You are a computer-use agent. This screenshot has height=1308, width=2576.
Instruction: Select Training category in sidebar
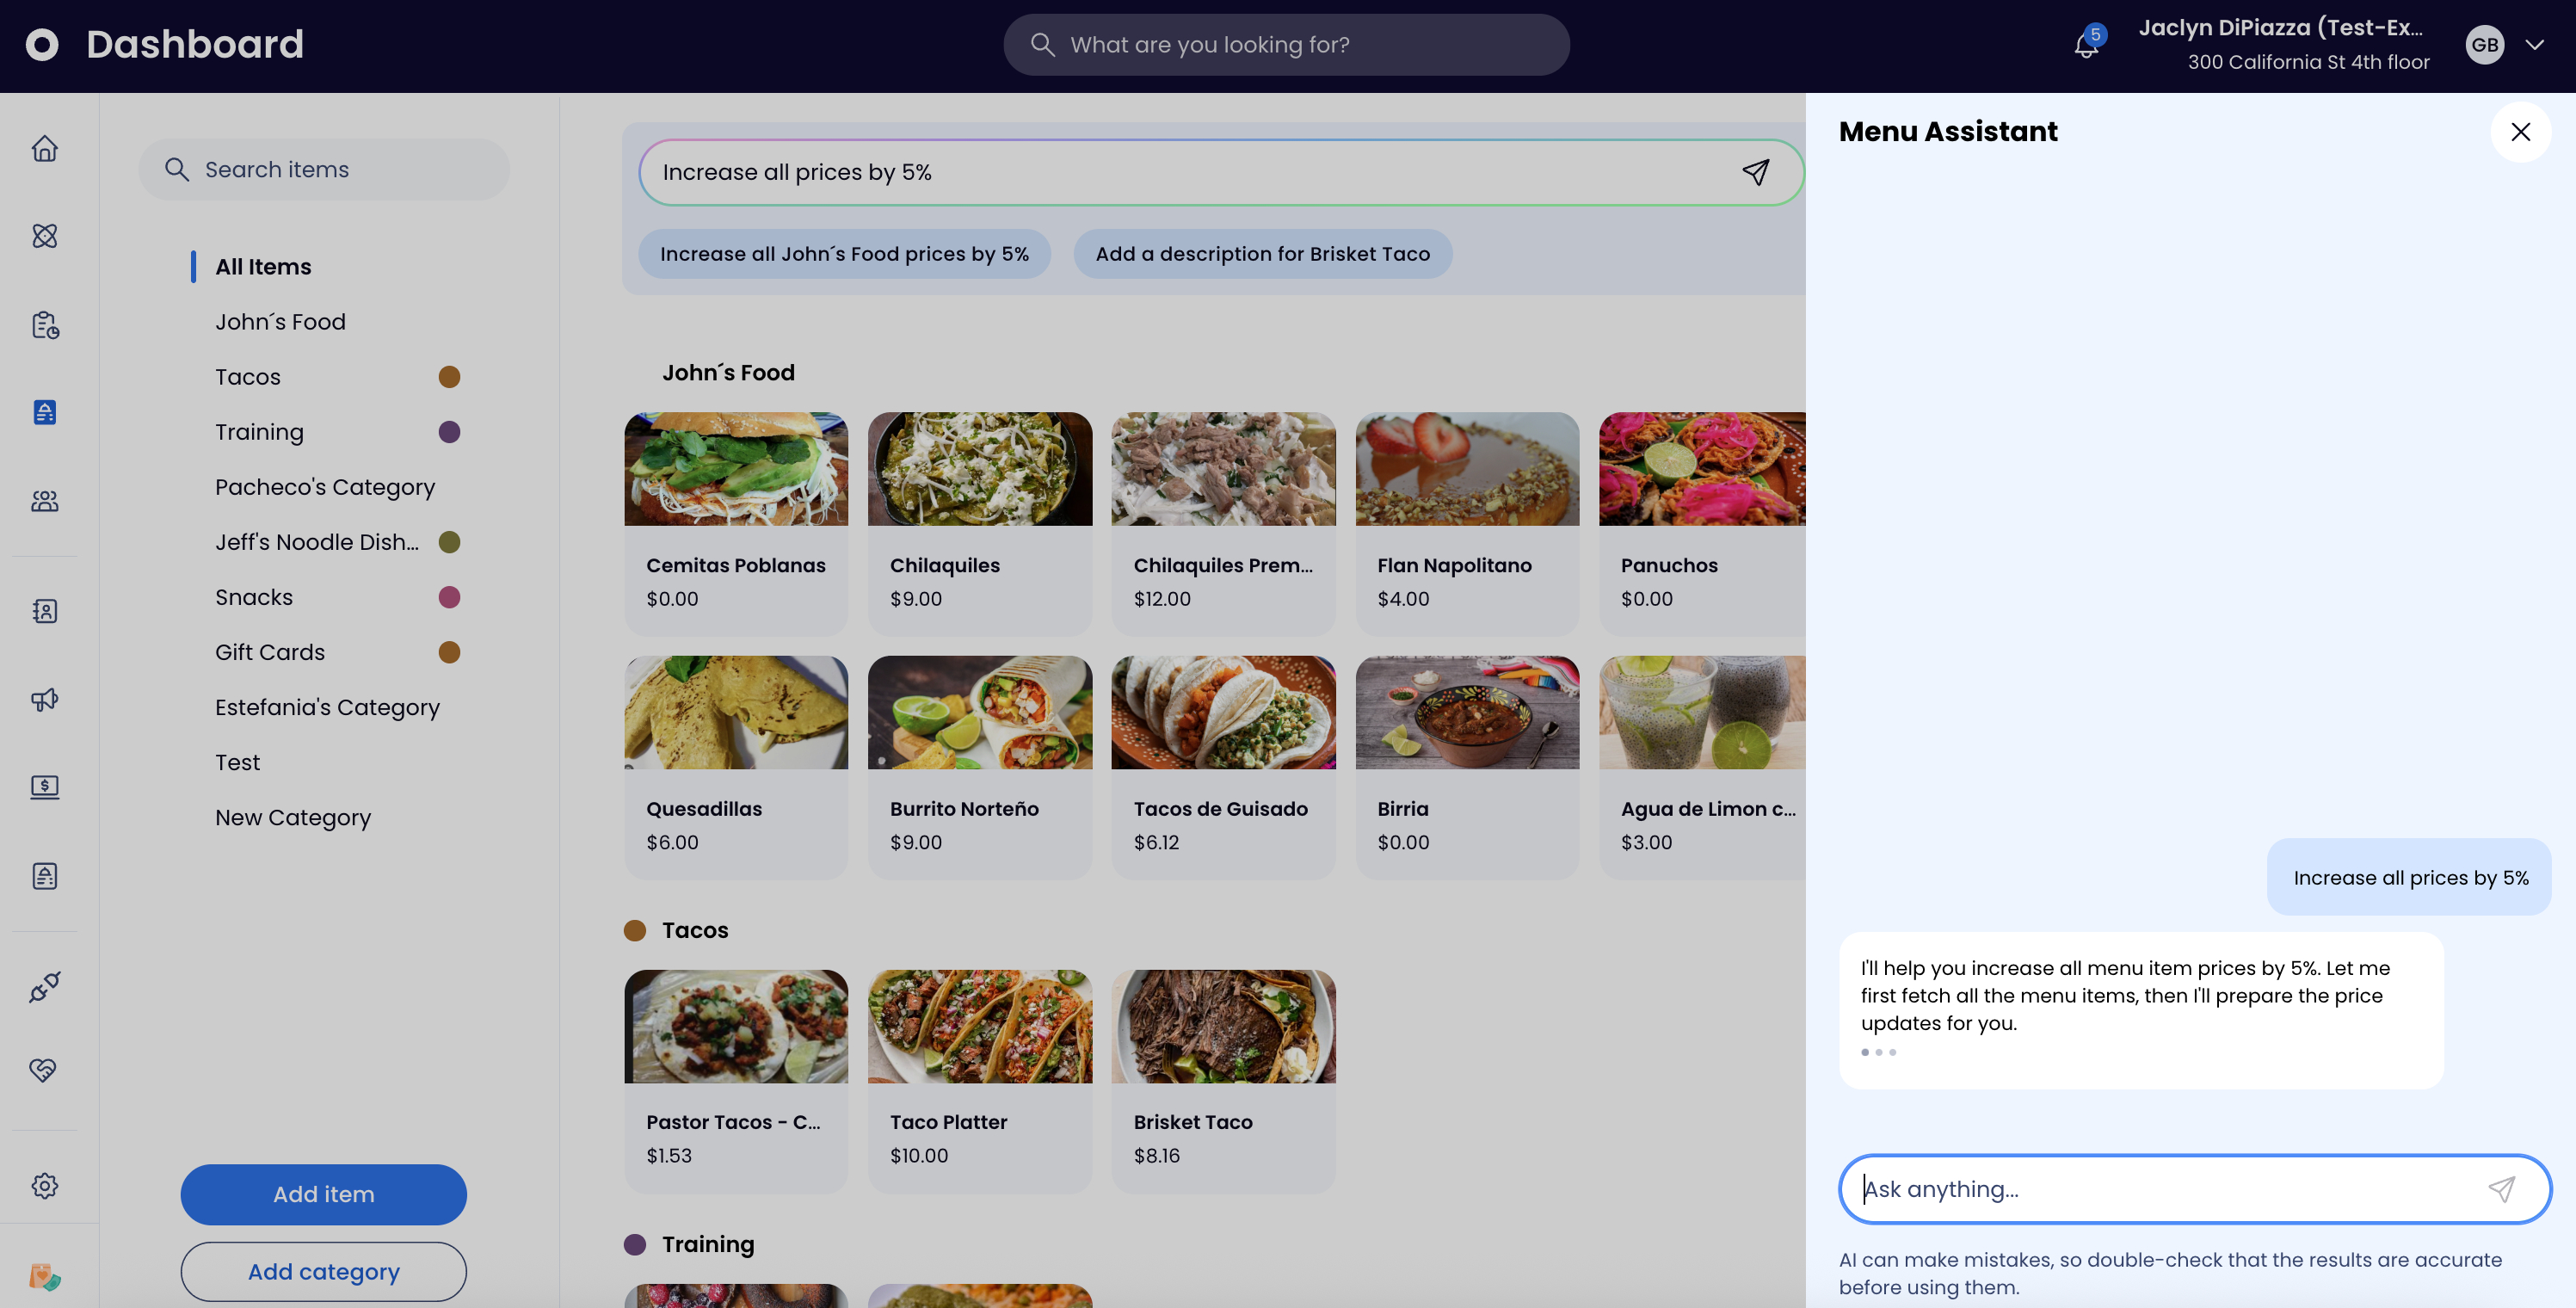point(259,431)
